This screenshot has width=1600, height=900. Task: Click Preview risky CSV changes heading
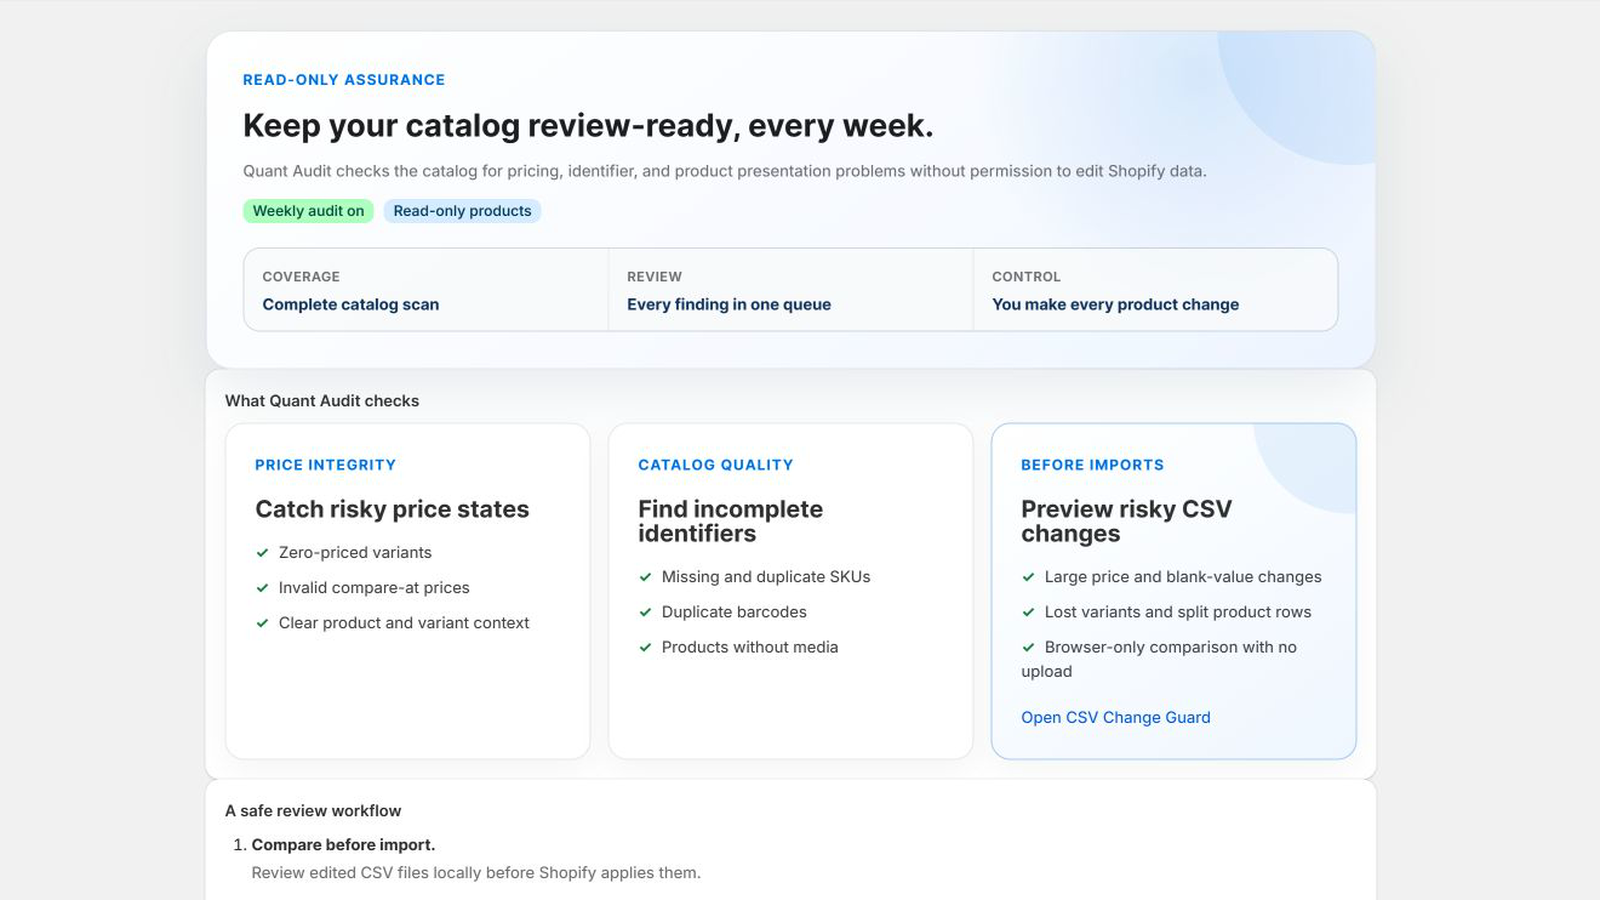(x=1126, y=521)
